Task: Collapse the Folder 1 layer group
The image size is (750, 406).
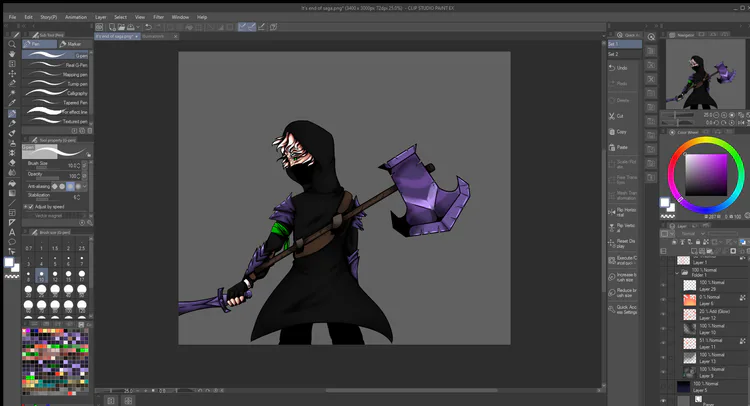Action: [x=677, y=273]
